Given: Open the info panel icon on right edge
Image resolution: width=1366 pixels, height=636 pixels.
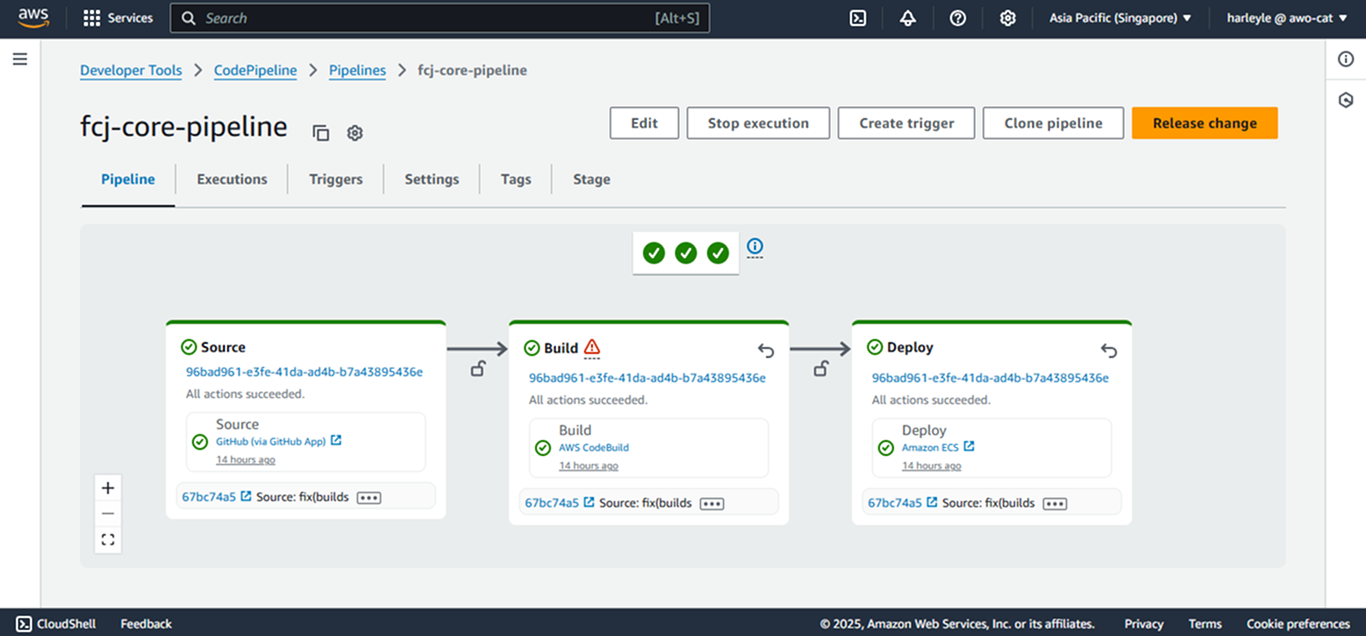Looking at the screenshot, I should pyautogui.click(x=1346, y=59).
